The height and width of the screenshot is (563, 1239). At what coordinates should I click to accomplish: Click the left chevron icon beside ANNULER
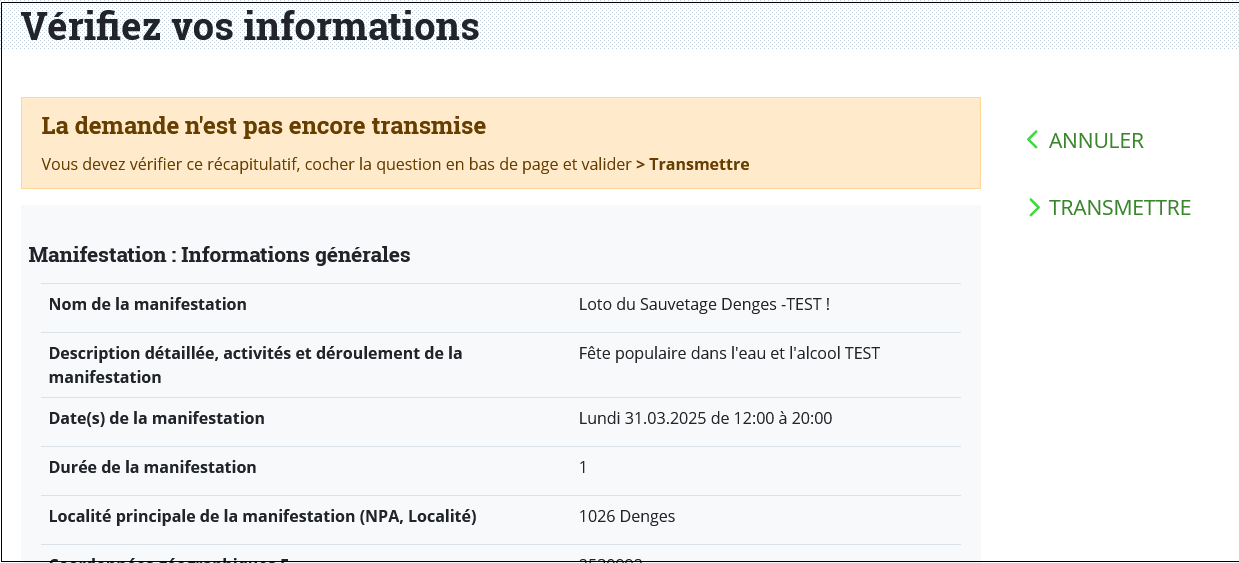[1033, 140]
